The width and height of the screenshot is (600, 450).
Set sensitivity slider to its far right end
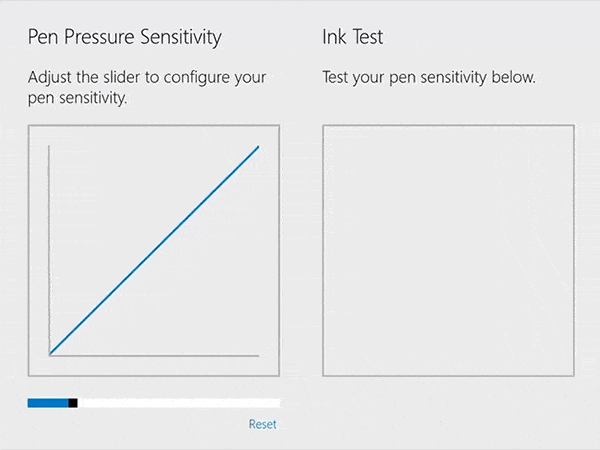tap(278, 403)
